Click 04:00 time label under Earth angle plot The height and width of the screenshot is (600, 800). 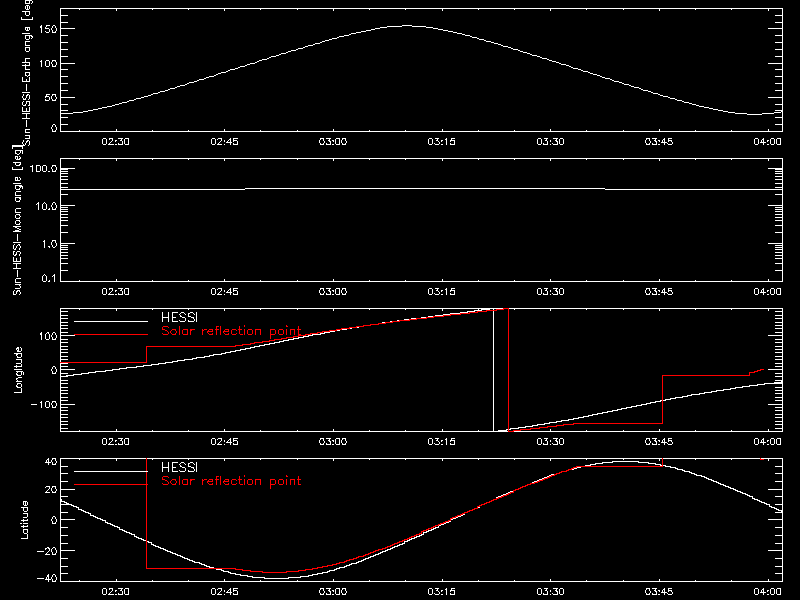767,142
